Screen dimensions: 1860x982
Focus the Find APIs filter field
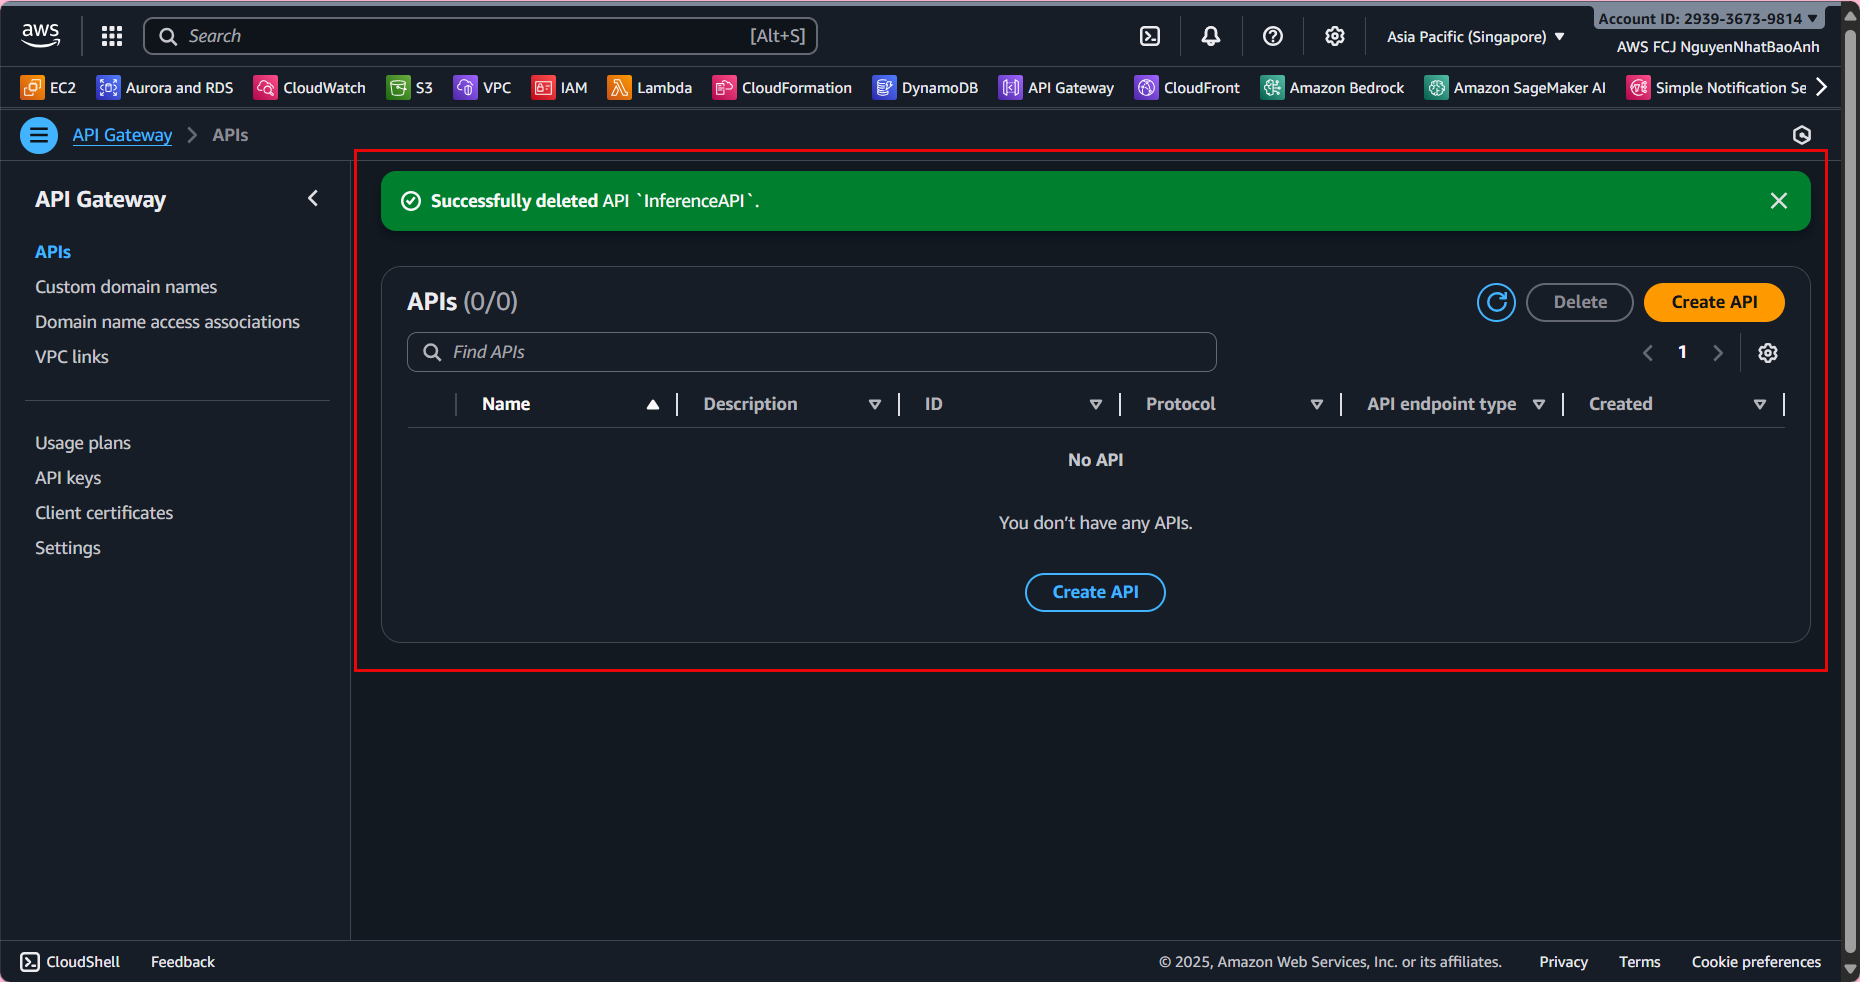tap(812, 352)
